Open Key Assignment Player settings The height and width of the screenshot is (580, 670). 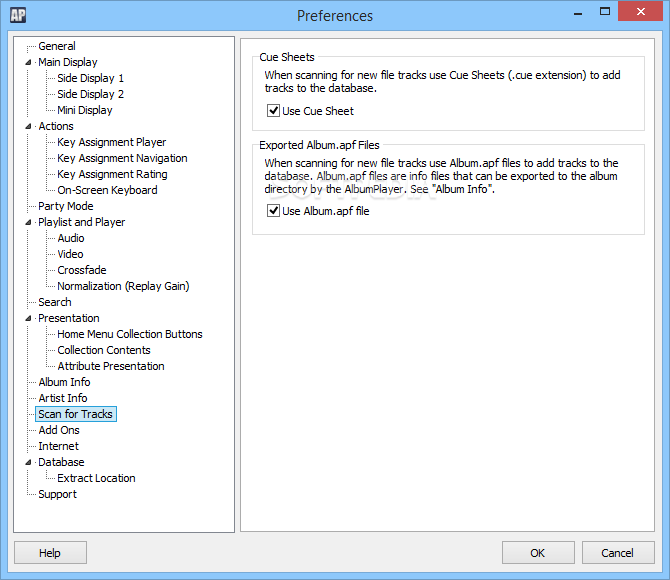pos(112,142)
